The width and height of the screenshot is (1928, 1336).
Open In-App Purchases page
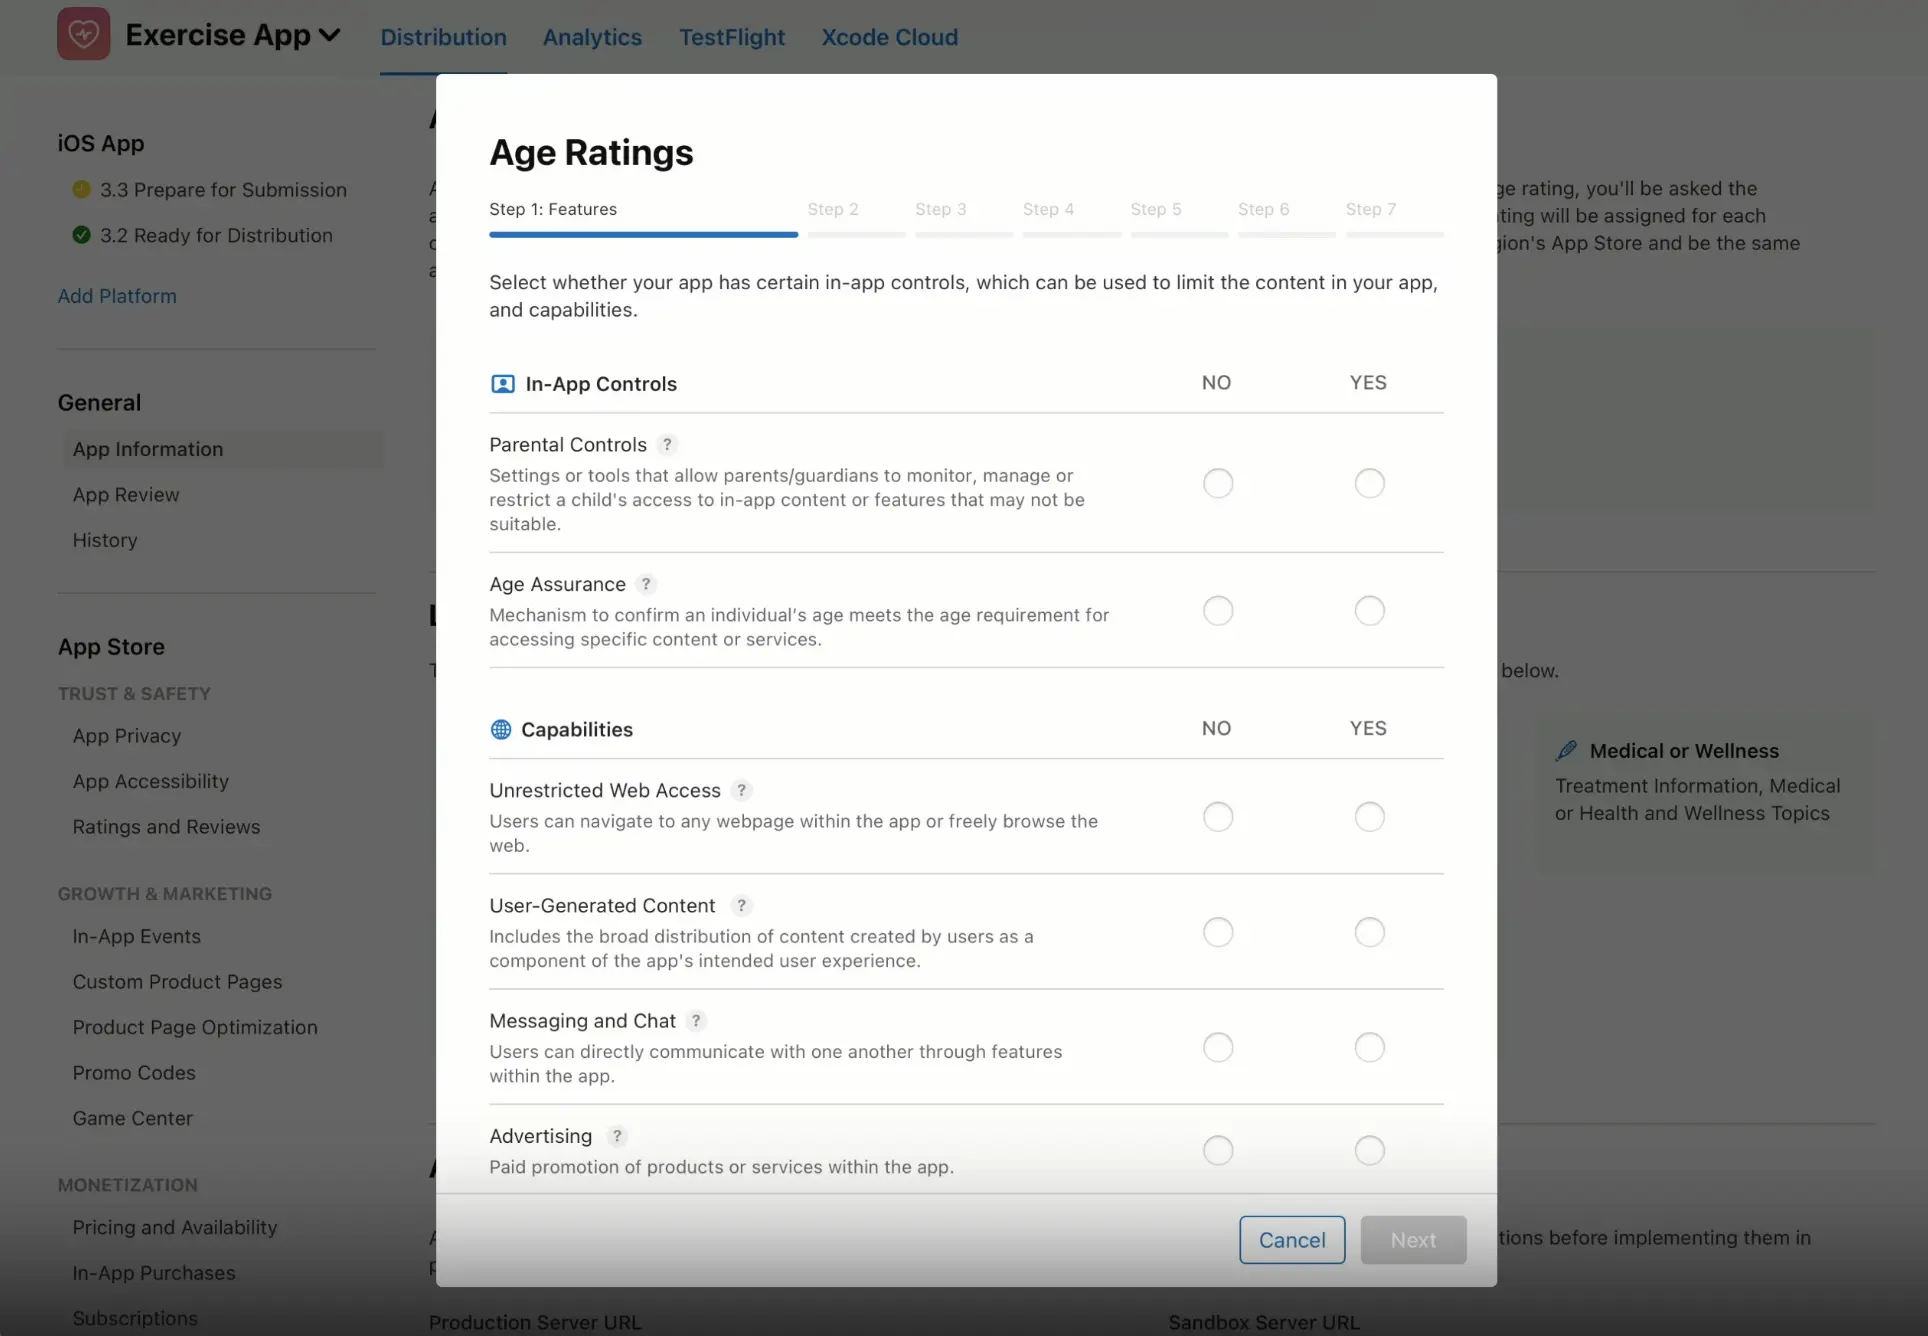click(x=154, y=1273)
